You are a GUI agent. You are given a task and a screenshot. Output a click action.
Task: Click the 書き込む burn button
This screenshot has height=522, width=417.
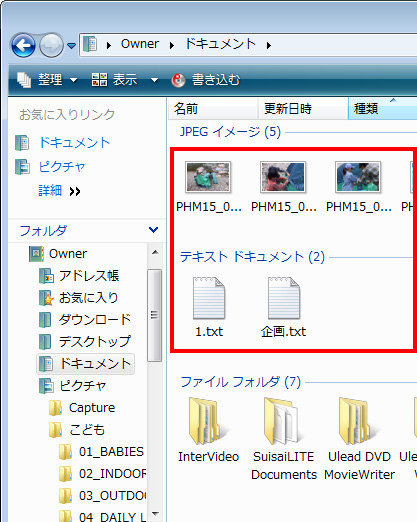click(x=206, y=80)
